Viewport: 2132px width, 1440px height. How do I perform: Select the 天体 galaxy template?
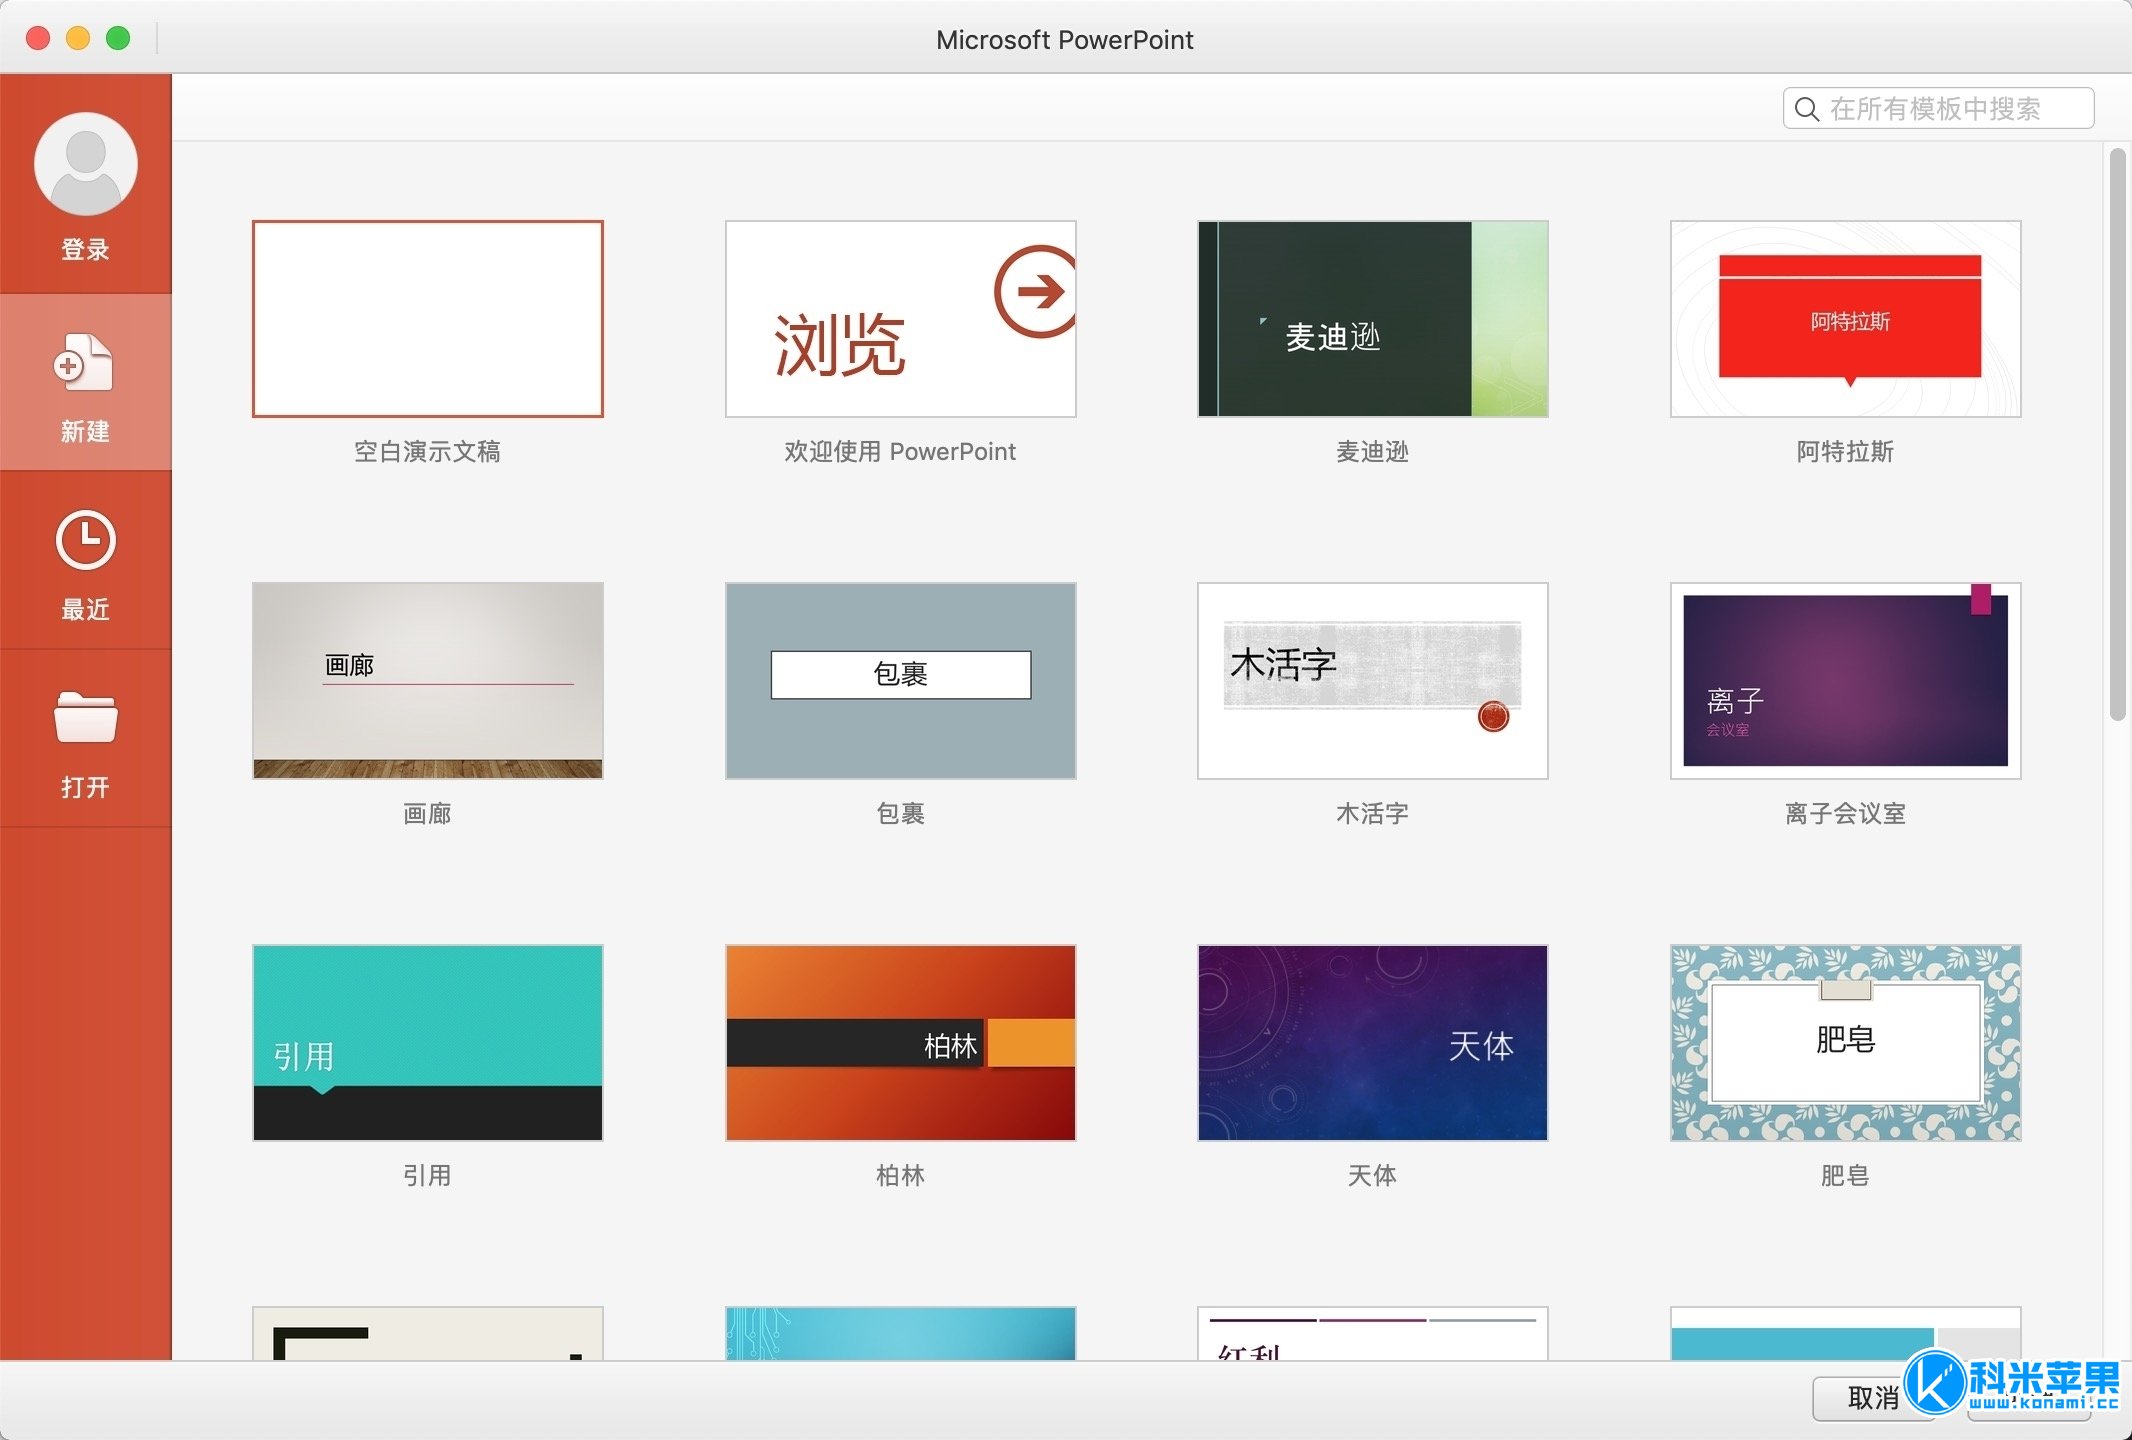[1373, 1043]
